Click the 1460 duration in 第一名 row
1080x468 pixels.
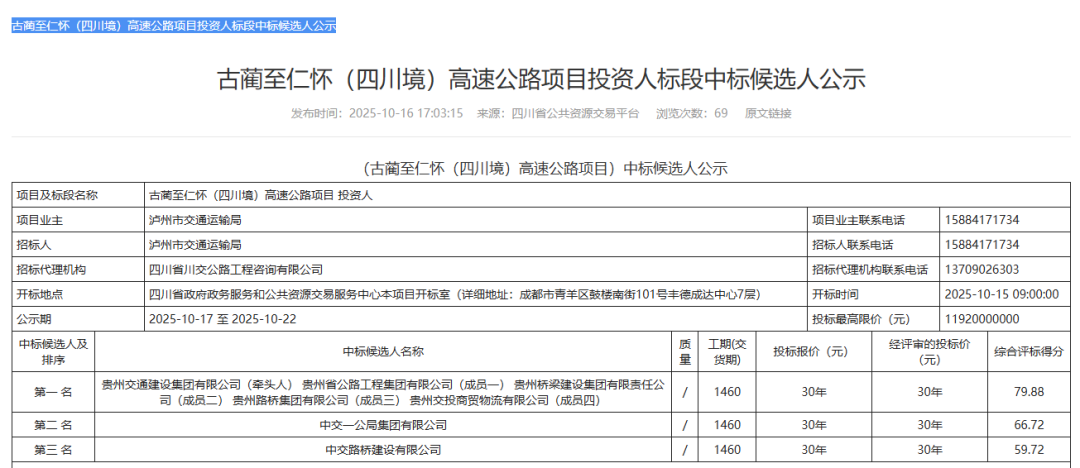(727, 392)
